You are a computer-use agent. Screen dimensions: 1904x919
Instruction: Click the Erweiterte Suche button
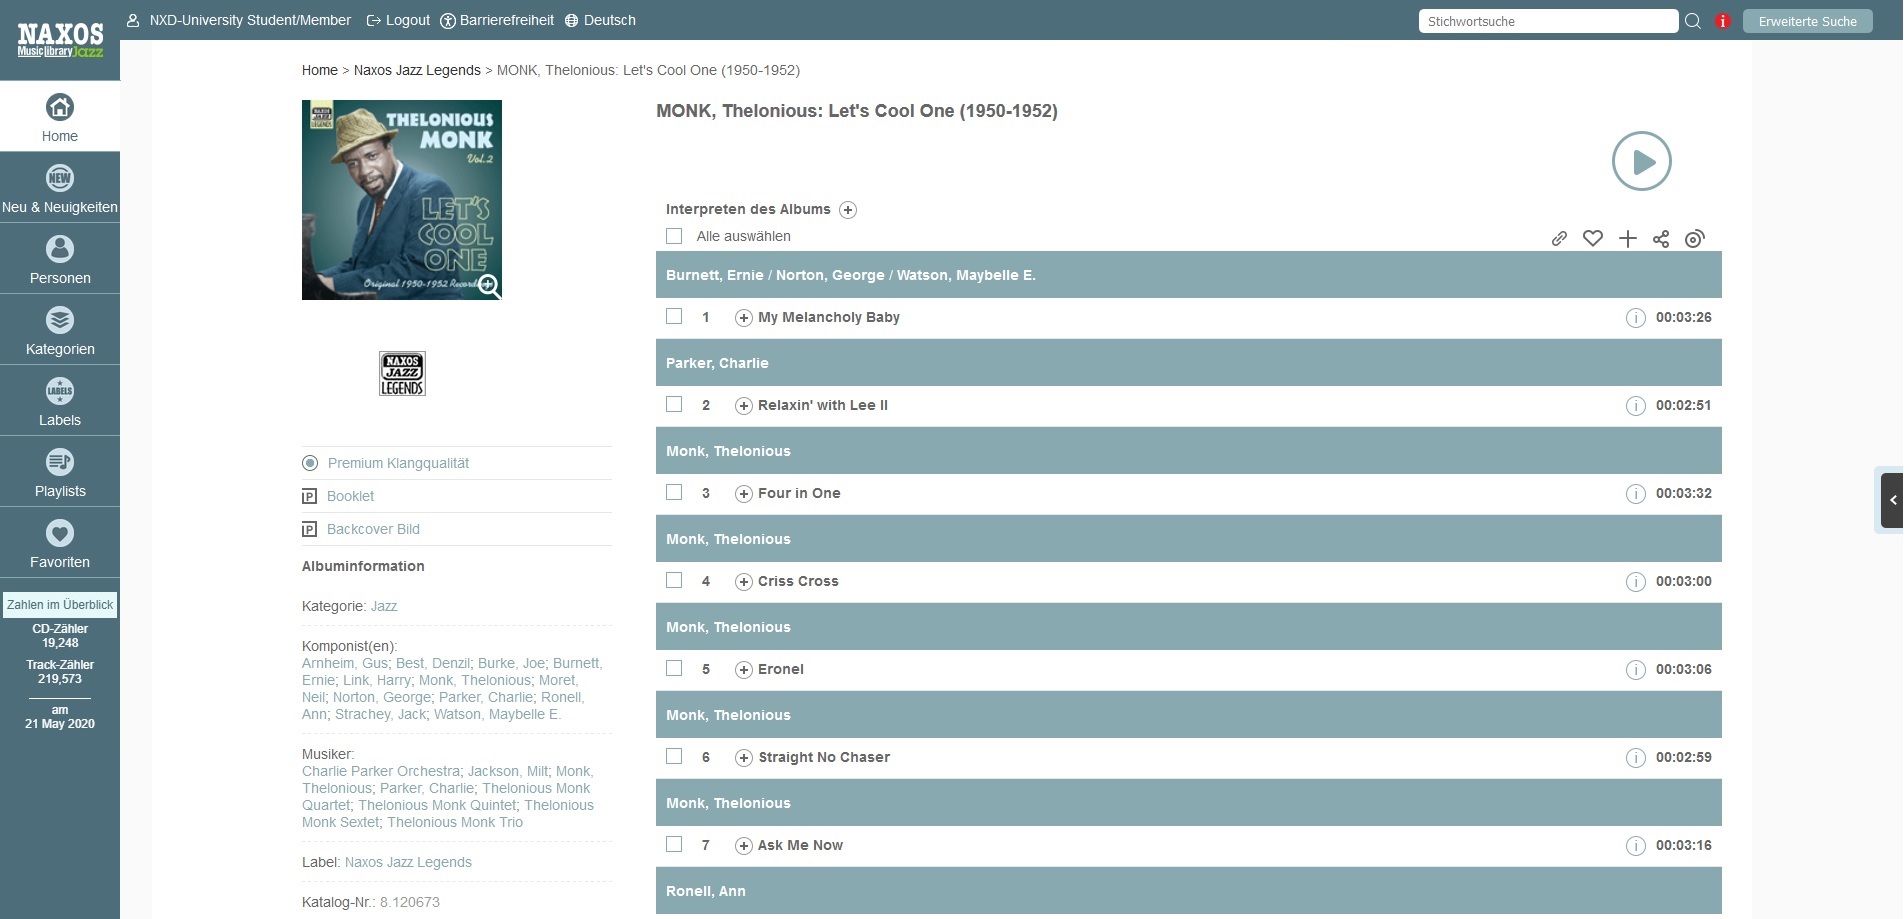click(x=1807, y=21)
